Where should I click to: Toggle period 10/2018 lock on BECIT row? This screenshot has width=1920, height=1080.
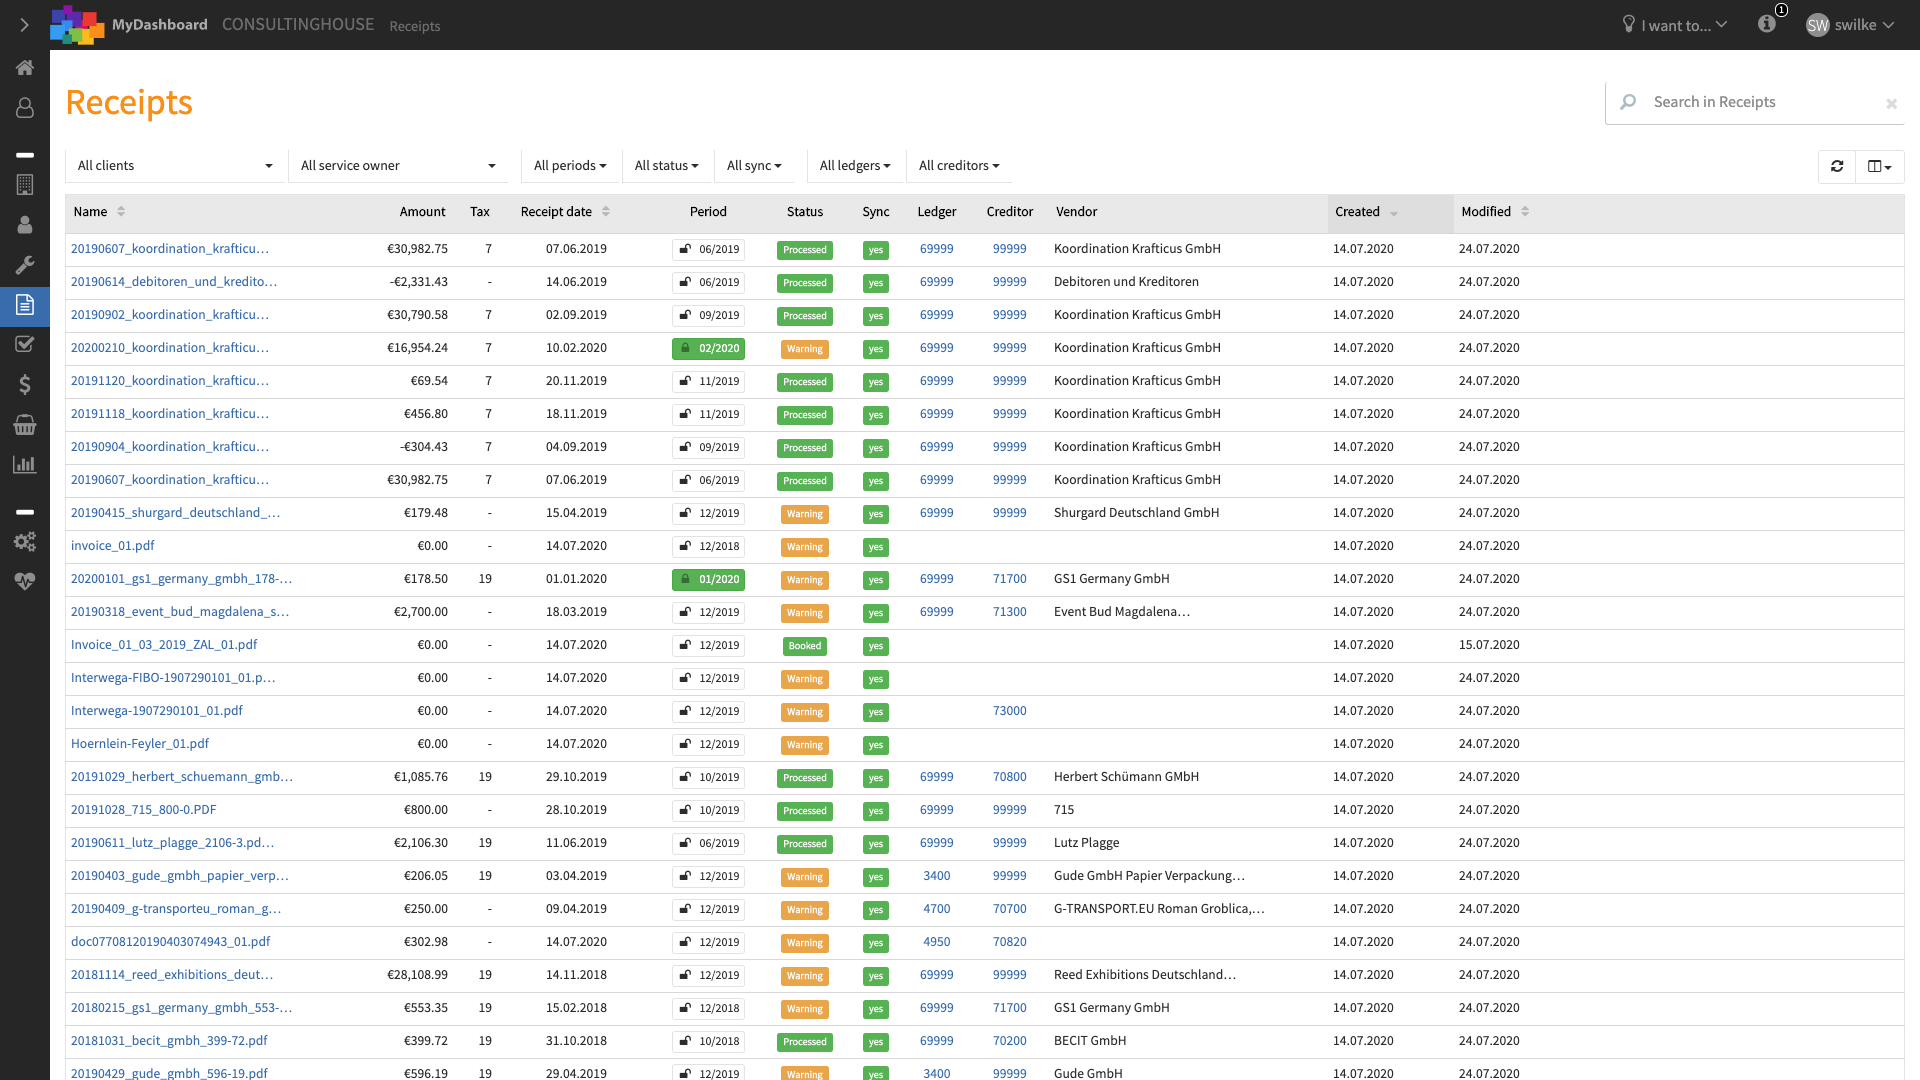pos(708,1042)
